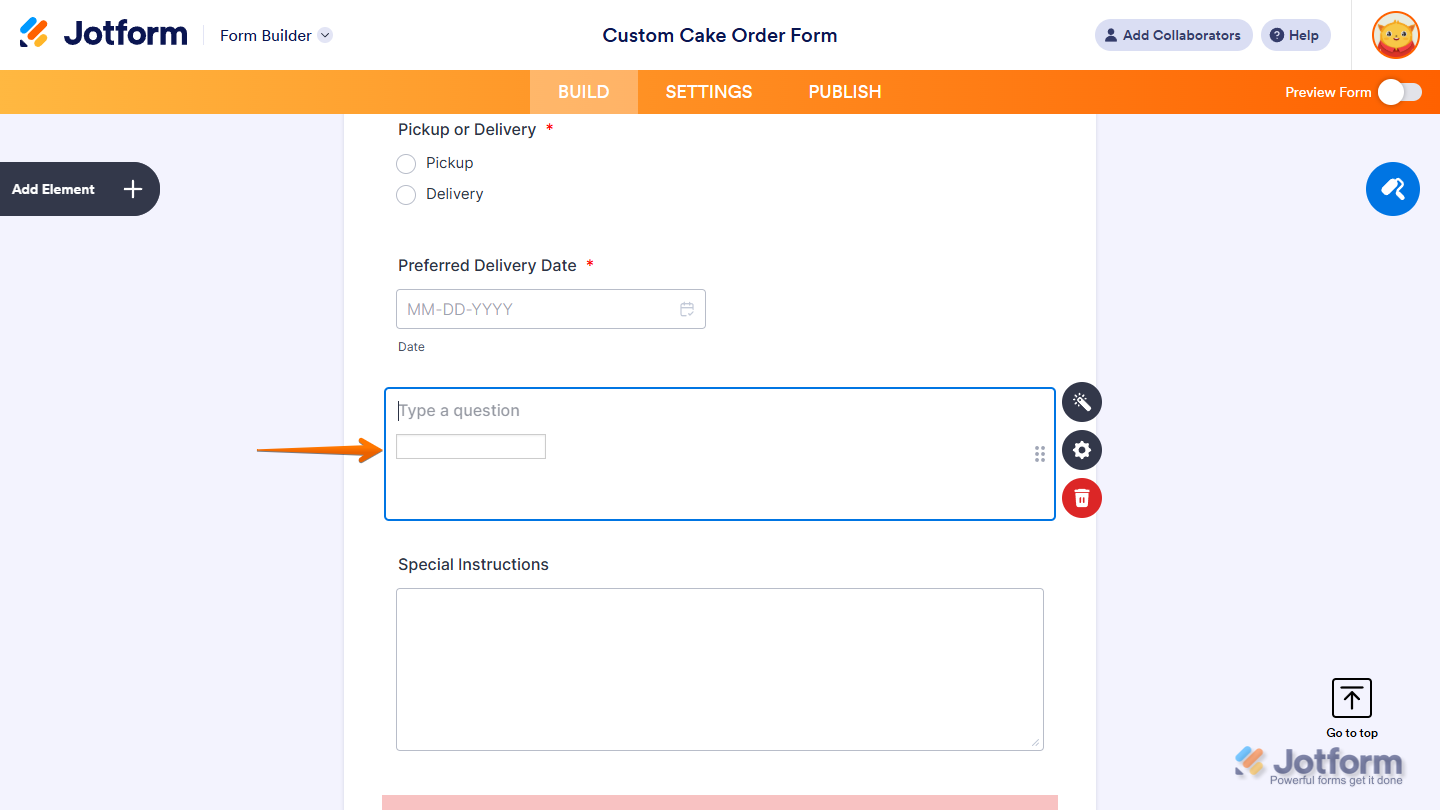
Task: Click the magic wand AI icon beside the field
Action: tap(1081, 402)
